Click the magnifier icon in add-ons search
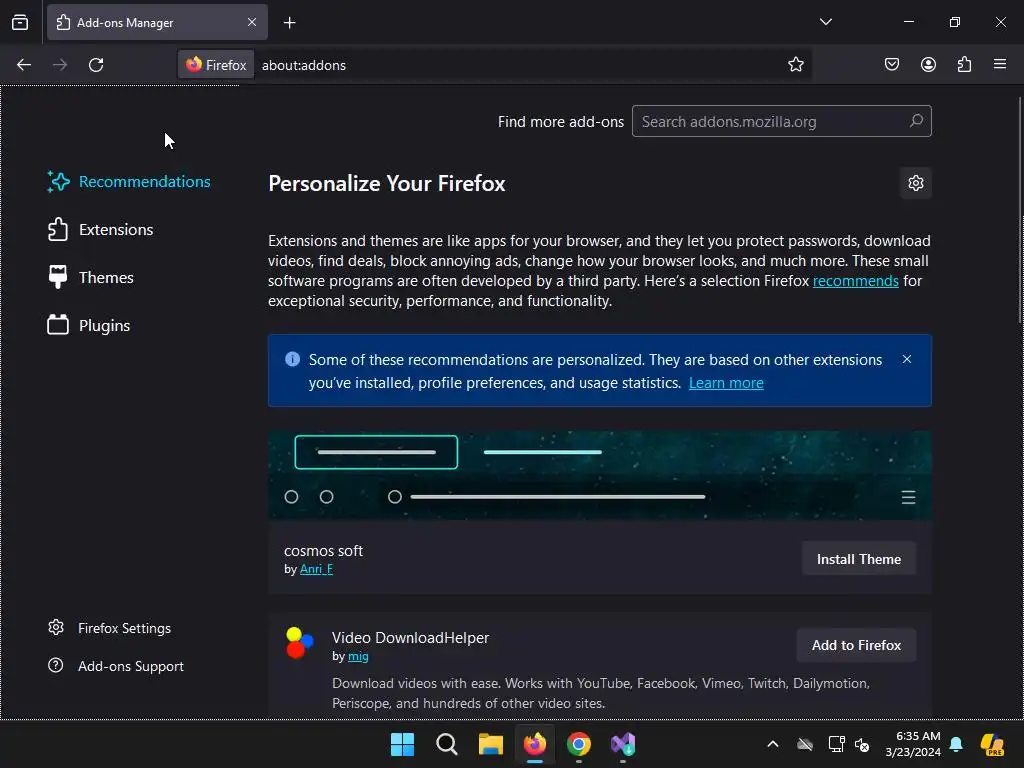 pos(916,121)
